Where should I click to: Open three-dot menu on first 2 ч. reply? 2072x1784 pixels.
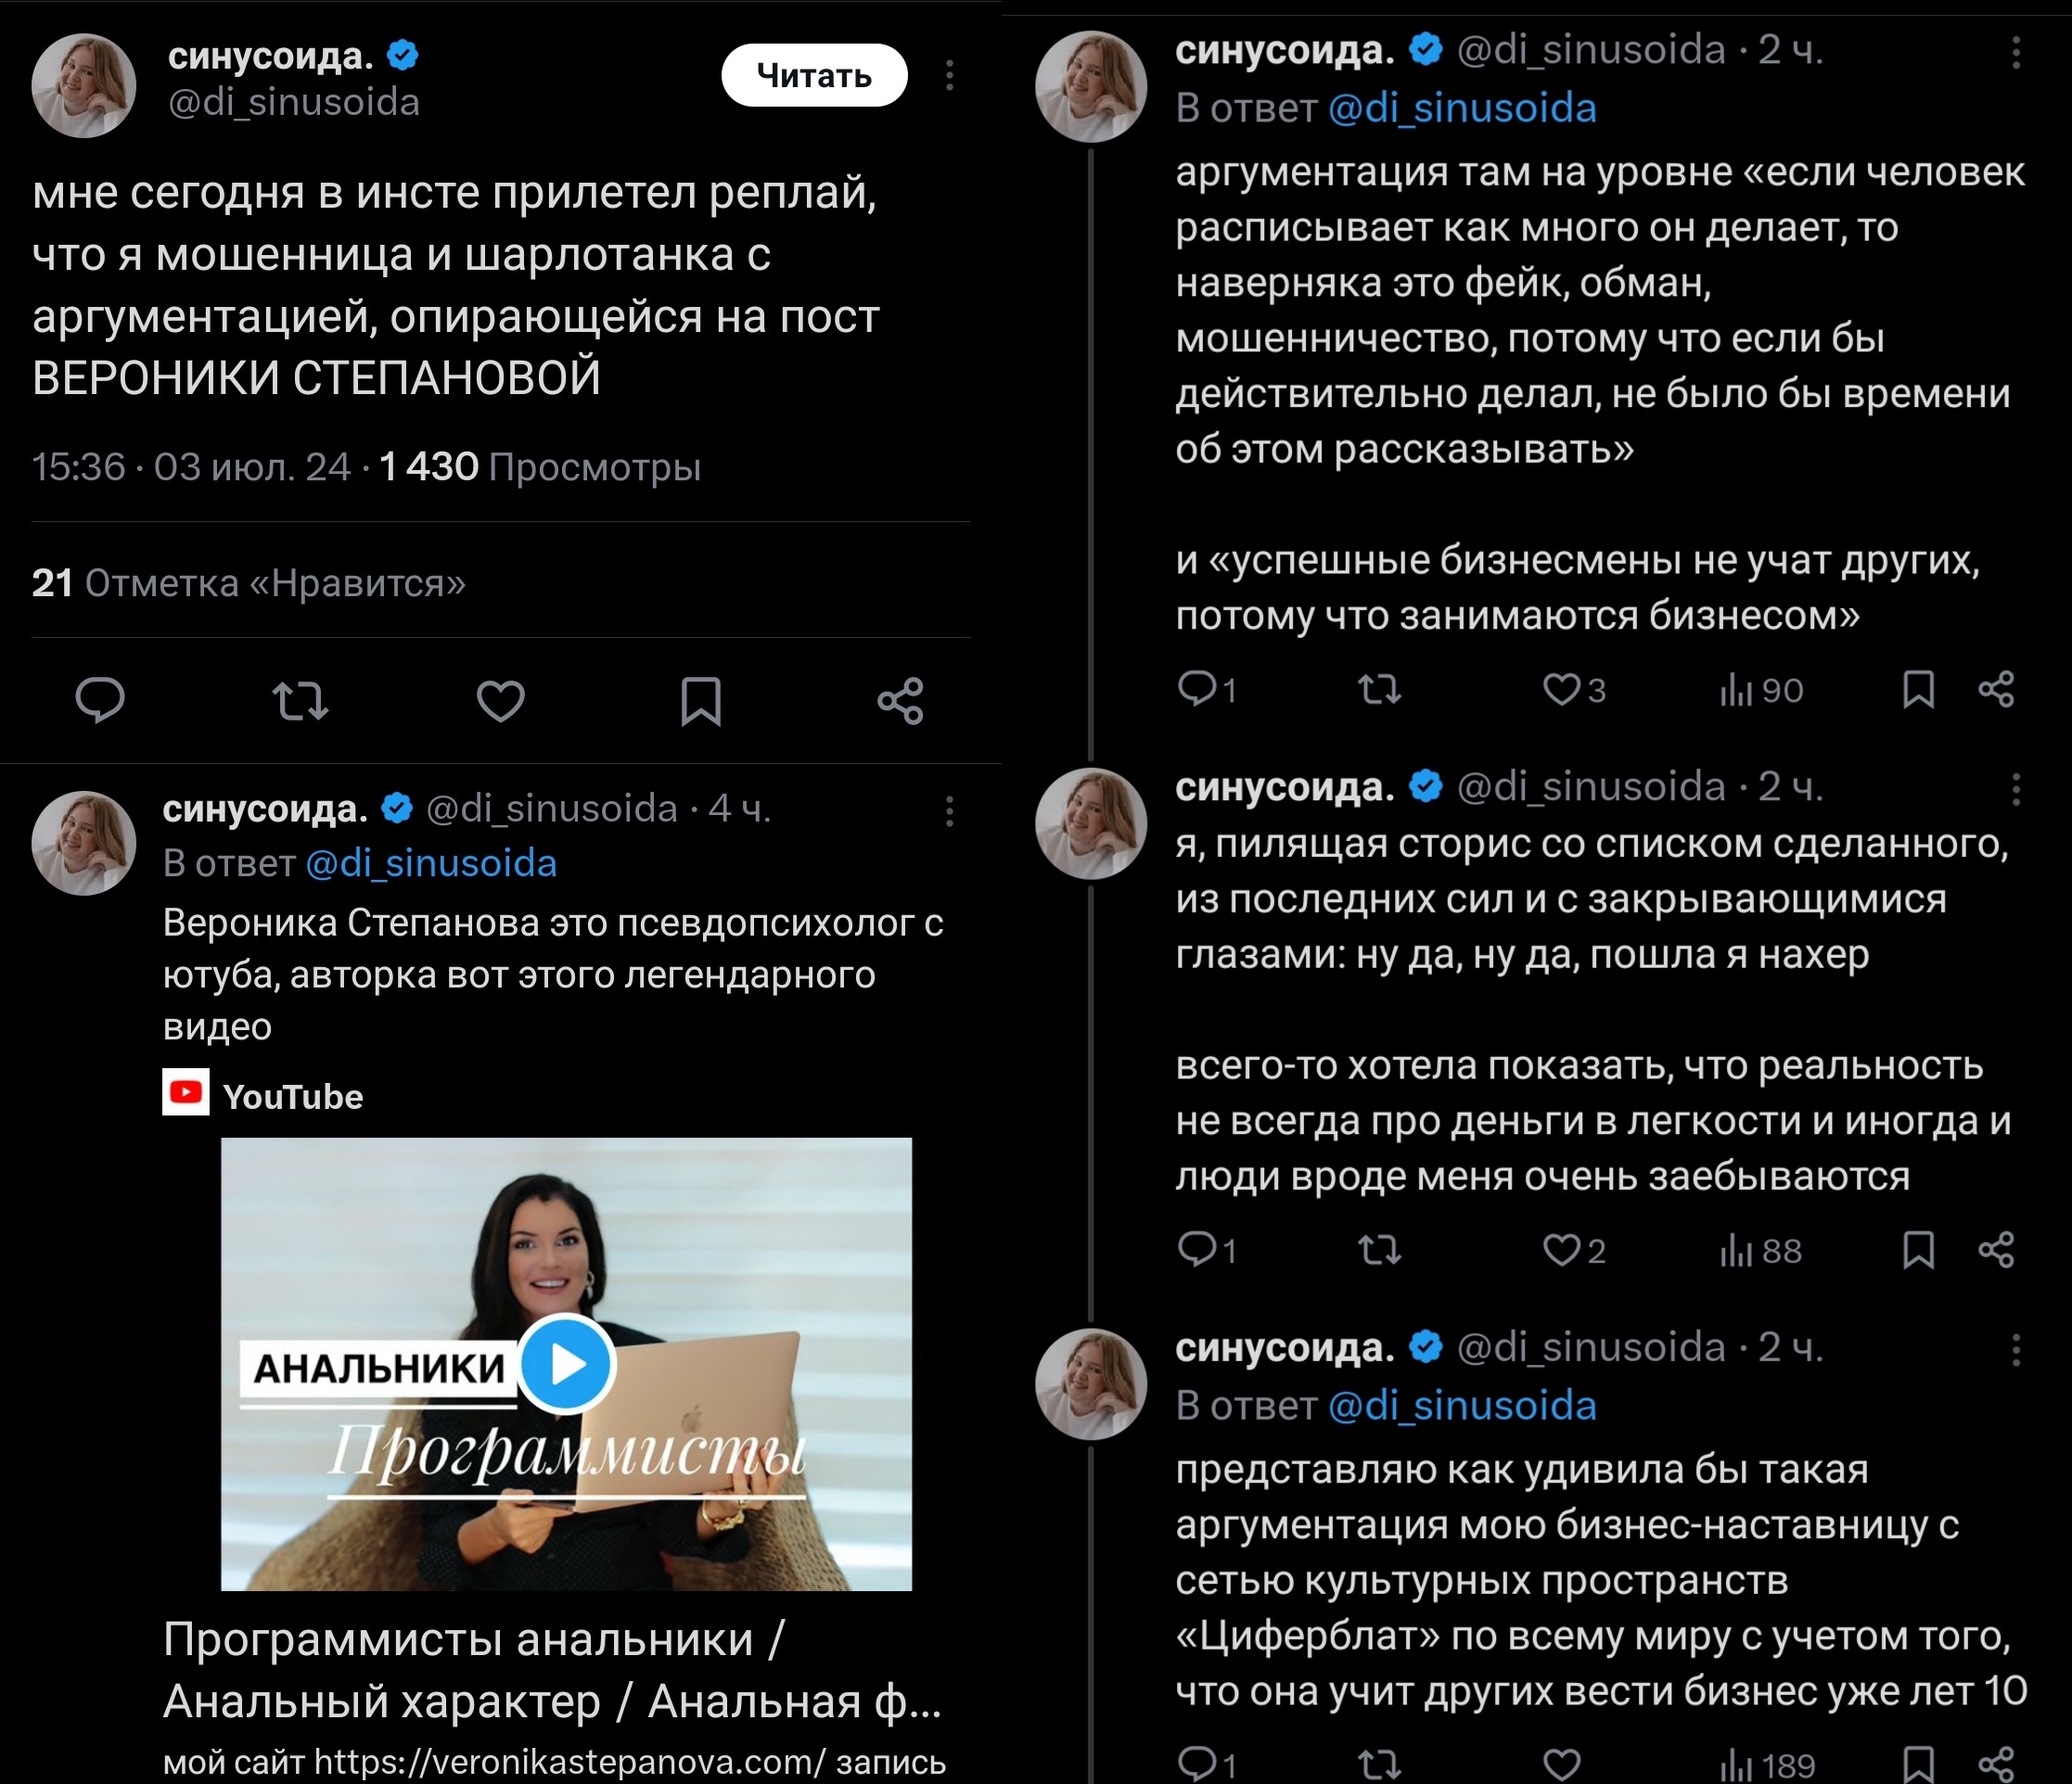[2016, 52]
